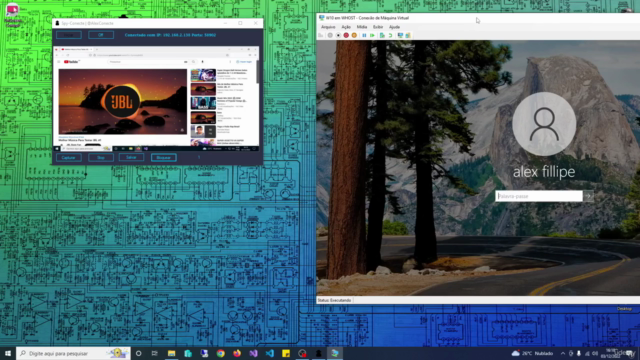Open the yellow Sticky Notes taskbar icon
This screenshot has height=360, width=640.
(286, 353)
